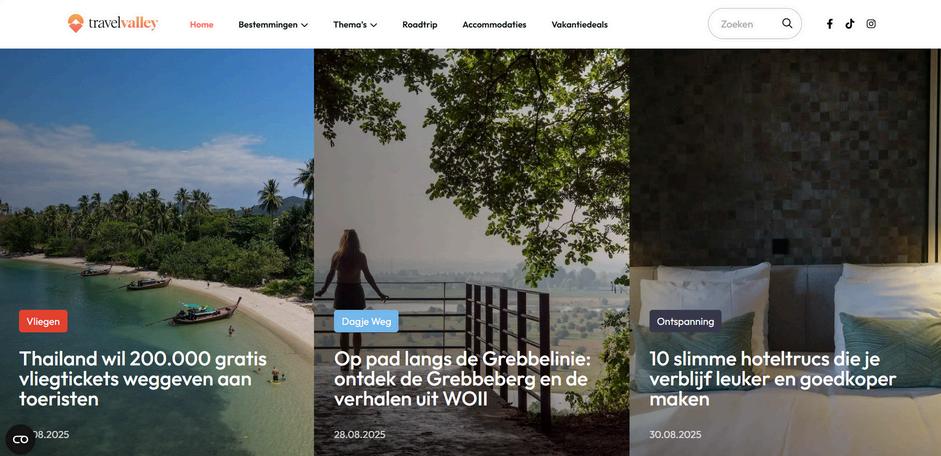Viewport: 941px width, 456px height.
Task: Open the 10 slimme hoteltrucs article headline
Action: click(x=772, y=379)
